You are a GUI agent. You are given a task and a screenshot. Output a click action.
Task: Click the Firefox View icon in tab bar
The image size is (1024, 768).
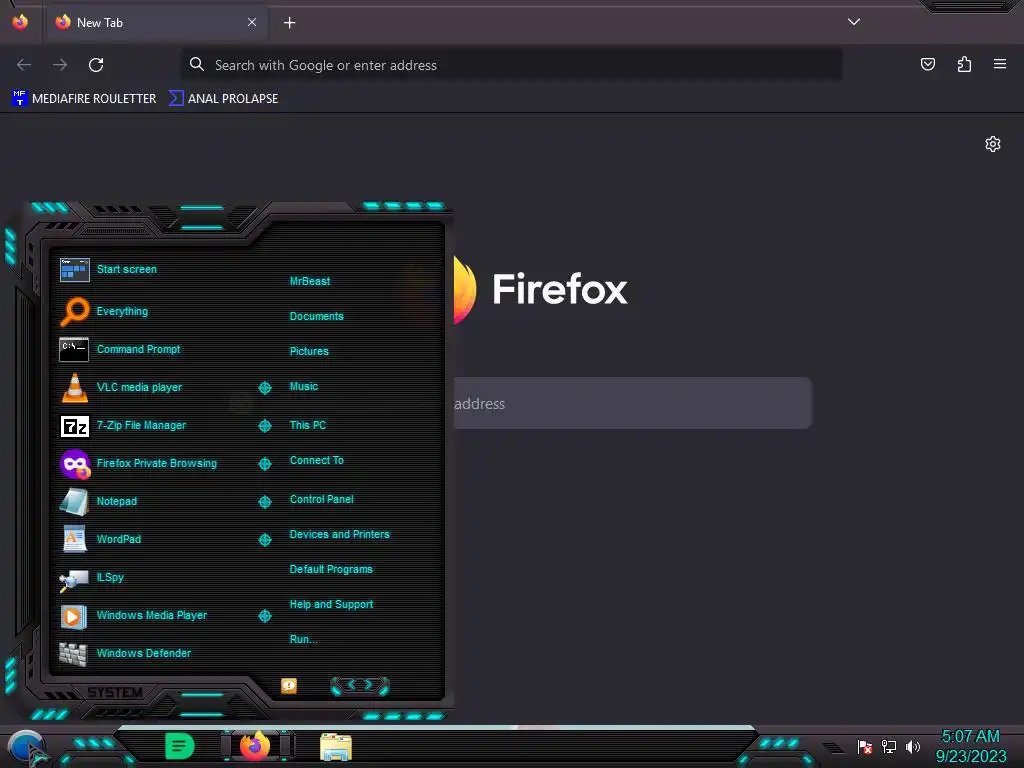[20, 22]
